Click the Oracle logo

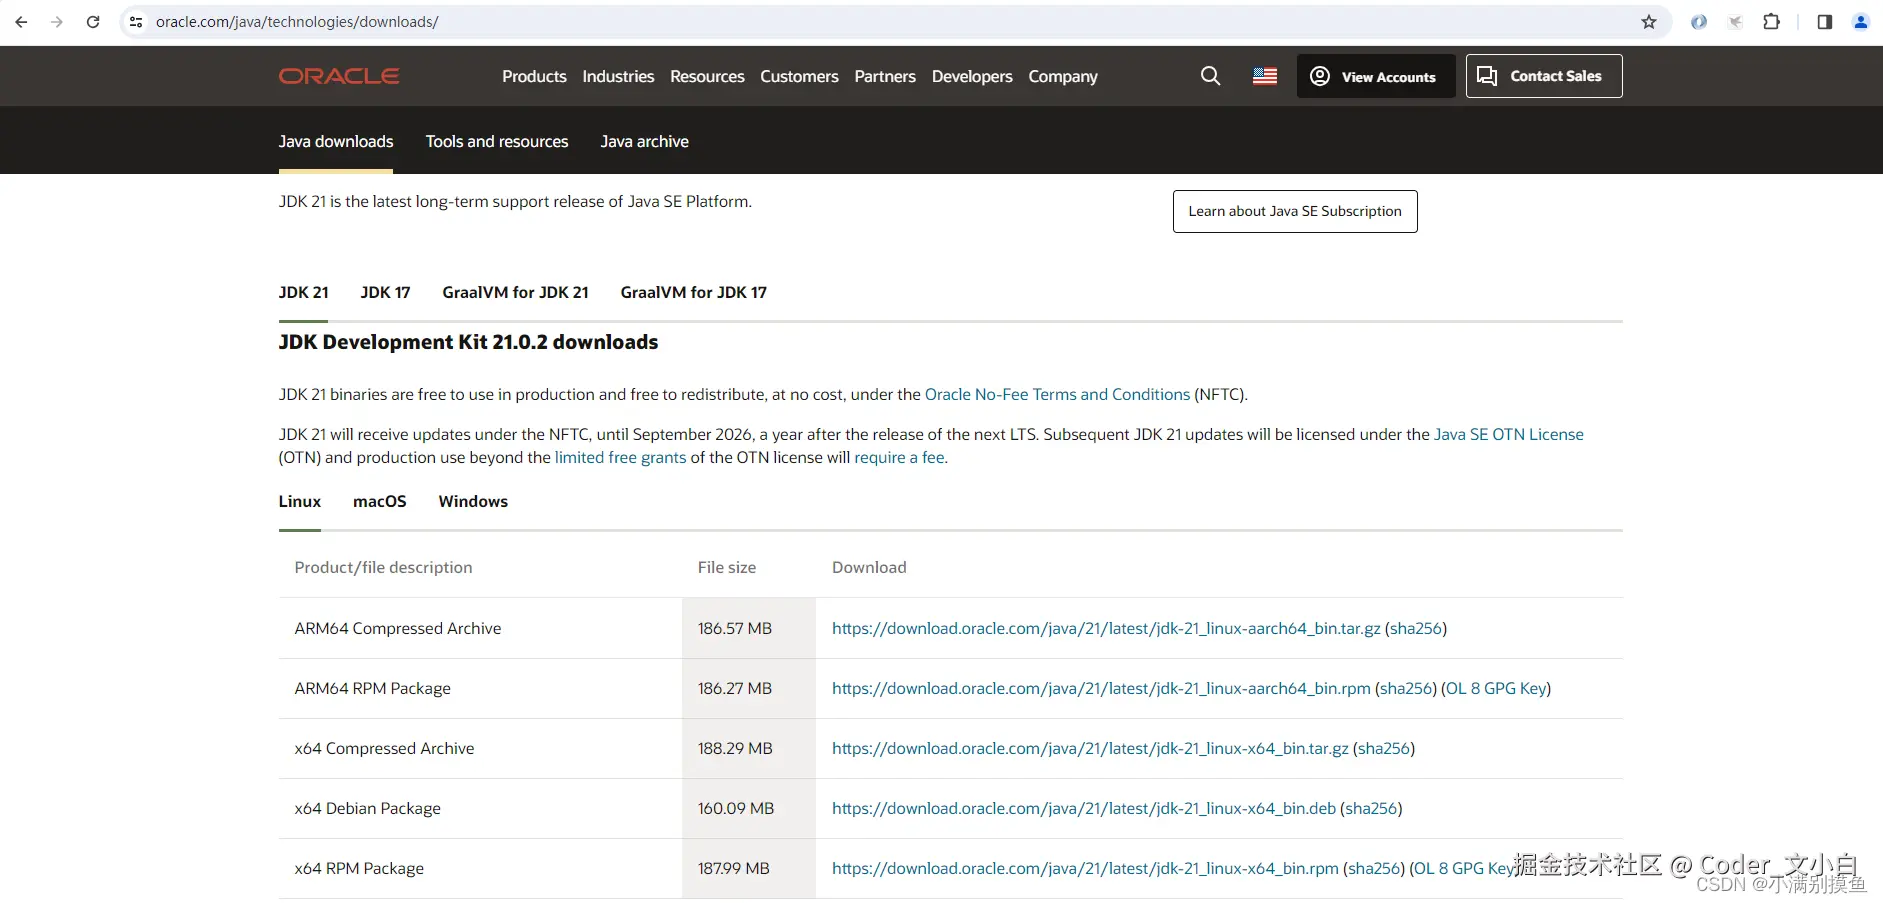pos(339,76)
